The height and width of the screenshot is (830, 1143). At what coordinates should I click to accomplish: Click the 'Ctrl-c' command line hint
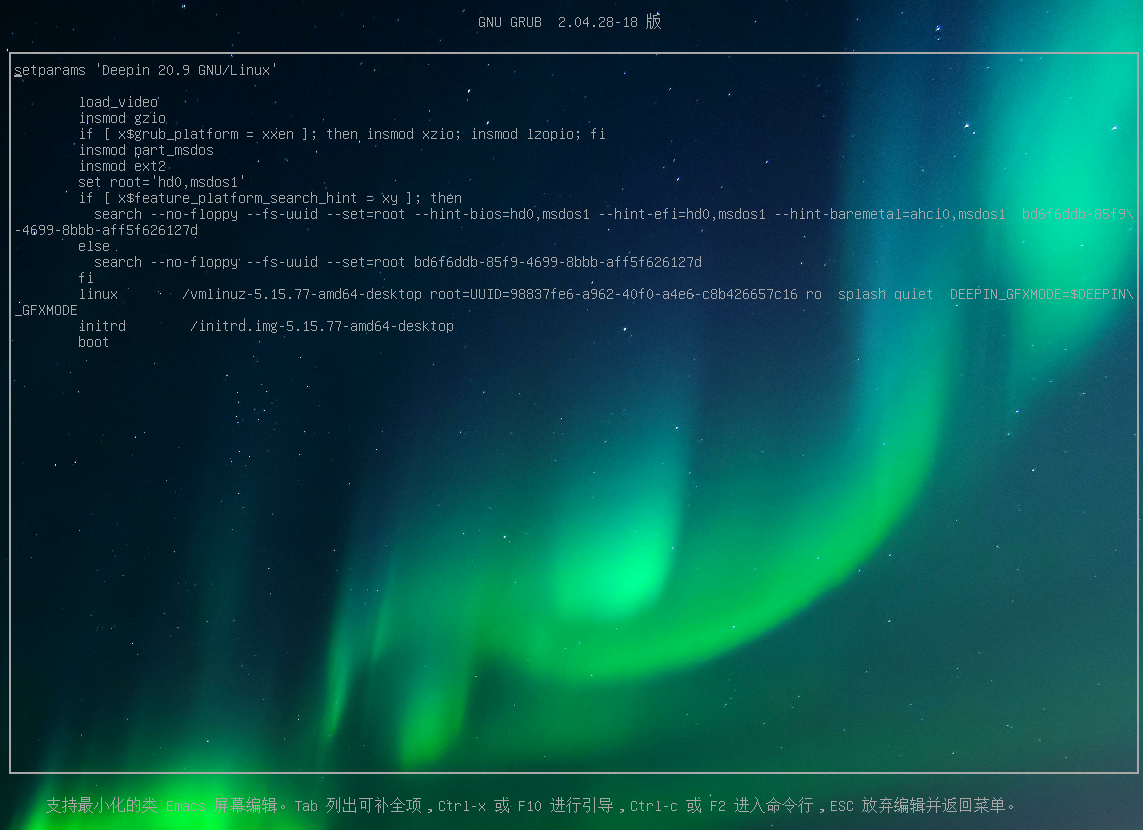[654, 806]
